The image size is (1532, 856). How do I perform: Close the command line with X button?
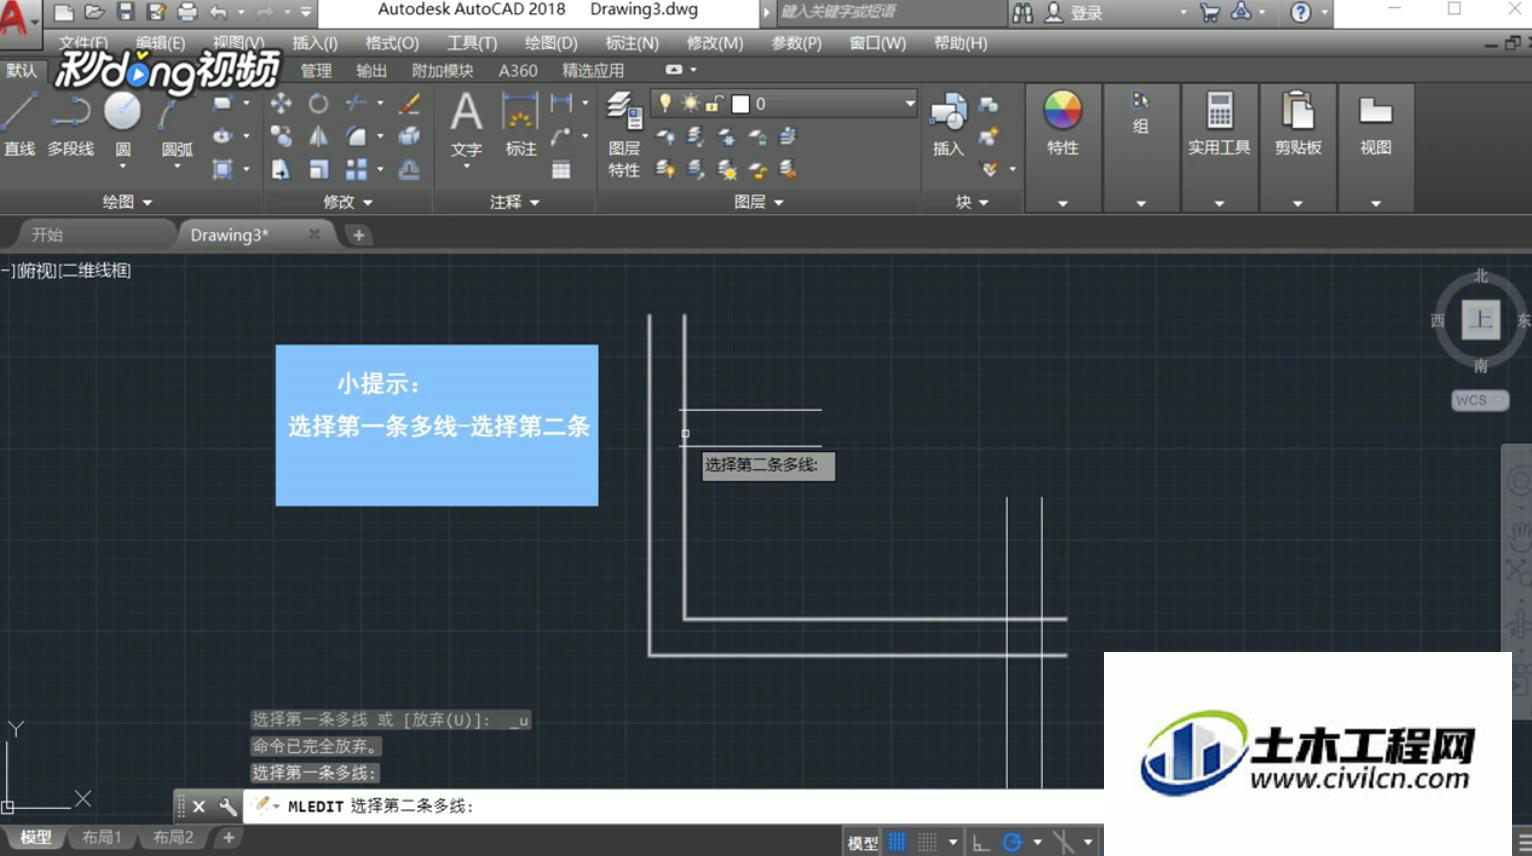tap(199, 806)
